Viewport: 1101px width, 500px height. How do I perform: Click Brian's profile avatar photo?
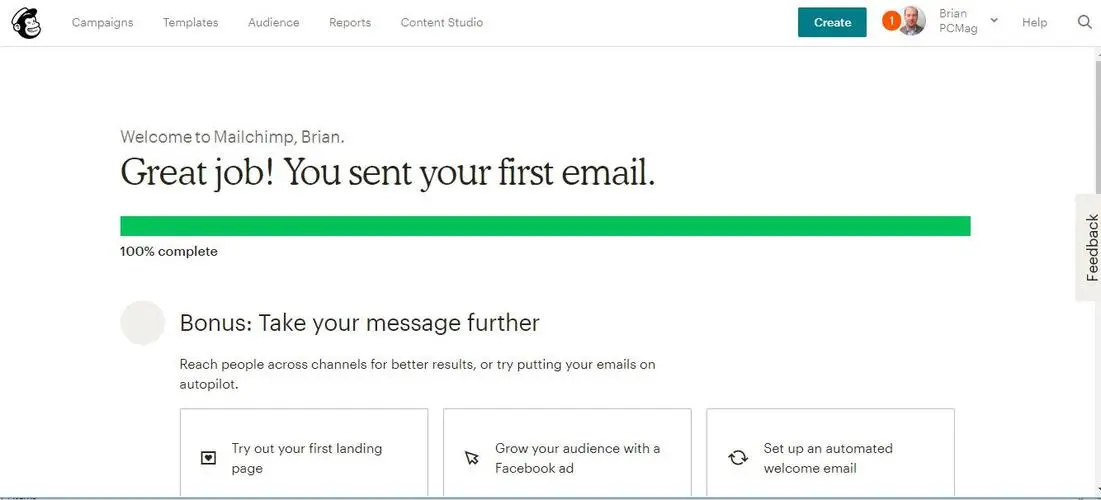(x=912, y=21)
